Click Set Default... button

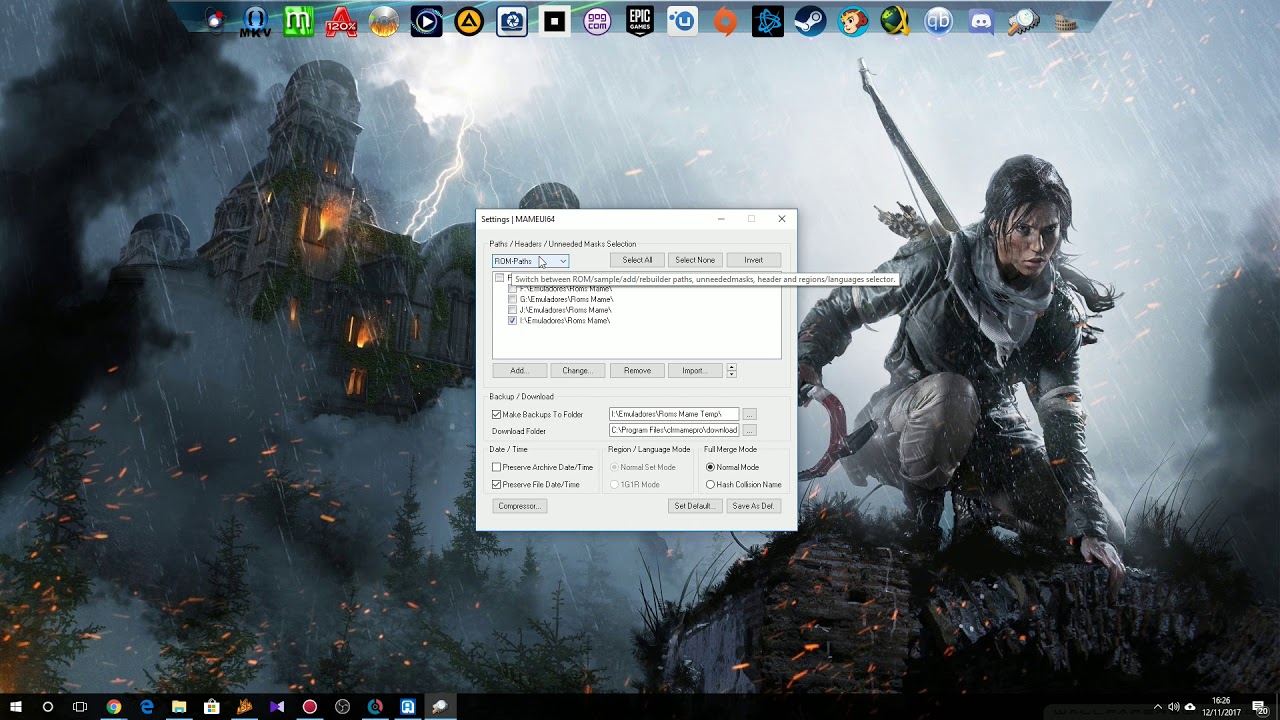(x=694, y=506)
